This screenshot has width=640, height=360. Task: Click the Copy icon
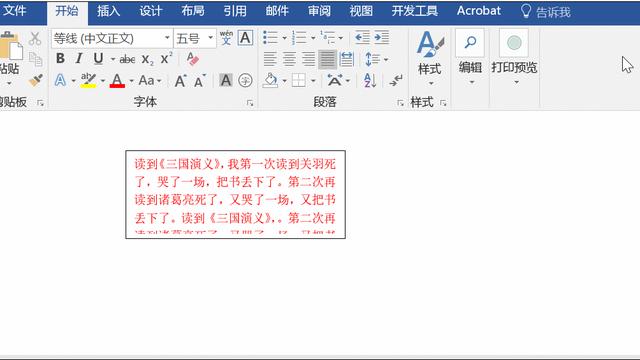[x=36, y=60]
